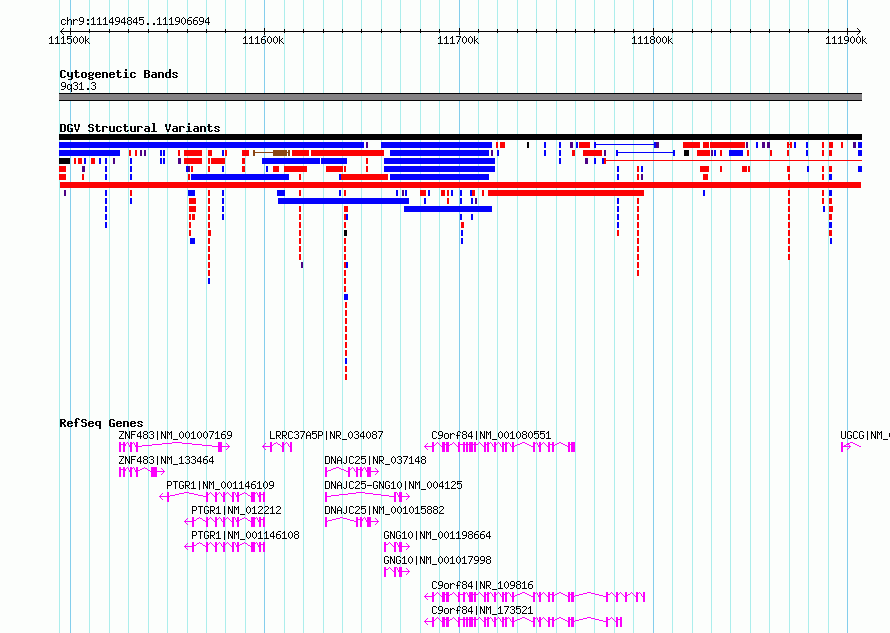Select the GNG10|NM_001017998 gene model glyph
Image resolution: width=890 pixels, height=633 pixels.
397,572
